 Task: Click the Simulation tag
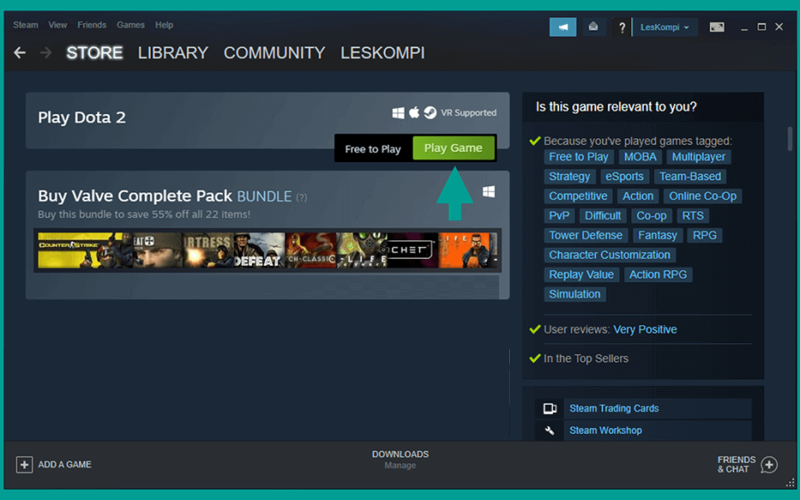click(x=575, y=294)
